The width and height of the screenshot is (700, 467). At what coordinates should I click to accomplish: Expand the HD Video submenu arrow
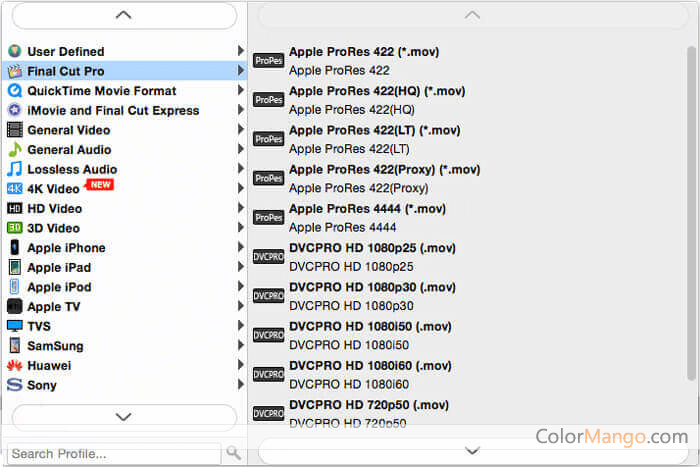(x=240, y=208)
